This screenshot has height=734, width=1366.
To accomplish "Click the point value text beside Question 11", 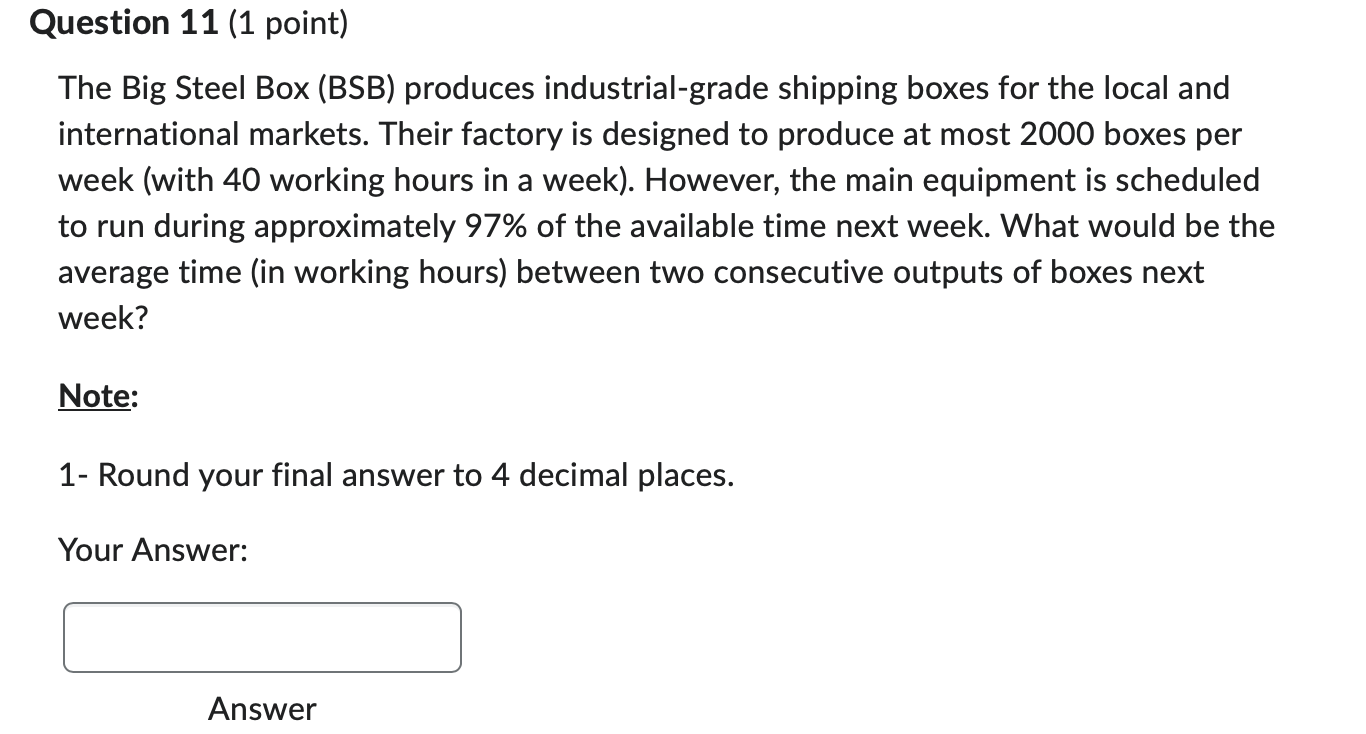I will pos(289,23).
